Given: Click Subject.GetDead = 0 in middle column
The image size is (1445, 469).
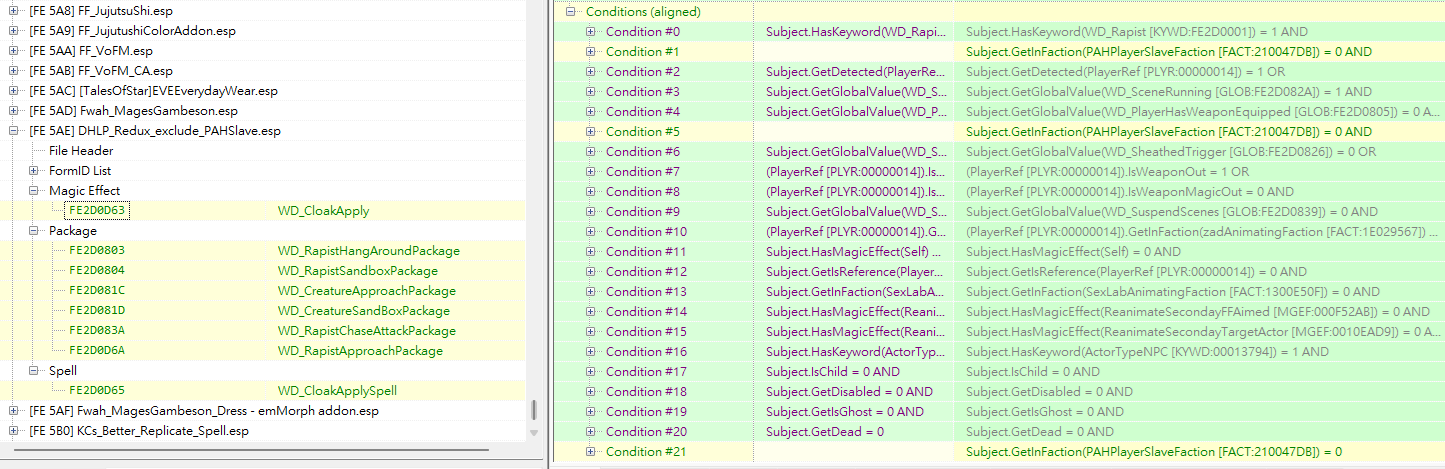Looking at the screenshot, I should 825,432.
